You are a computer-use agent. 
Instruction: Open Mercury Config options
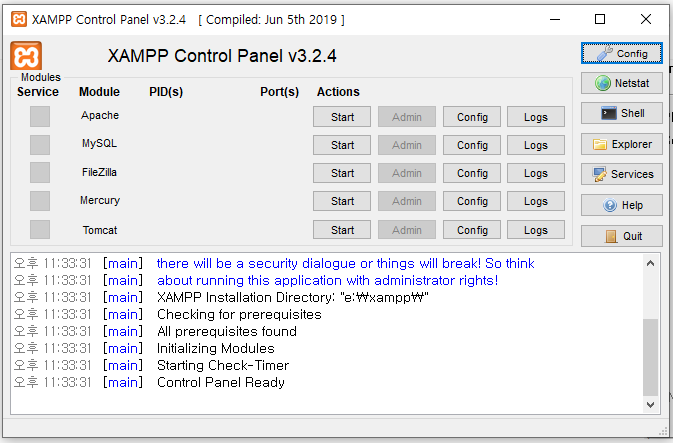point(472,201)
